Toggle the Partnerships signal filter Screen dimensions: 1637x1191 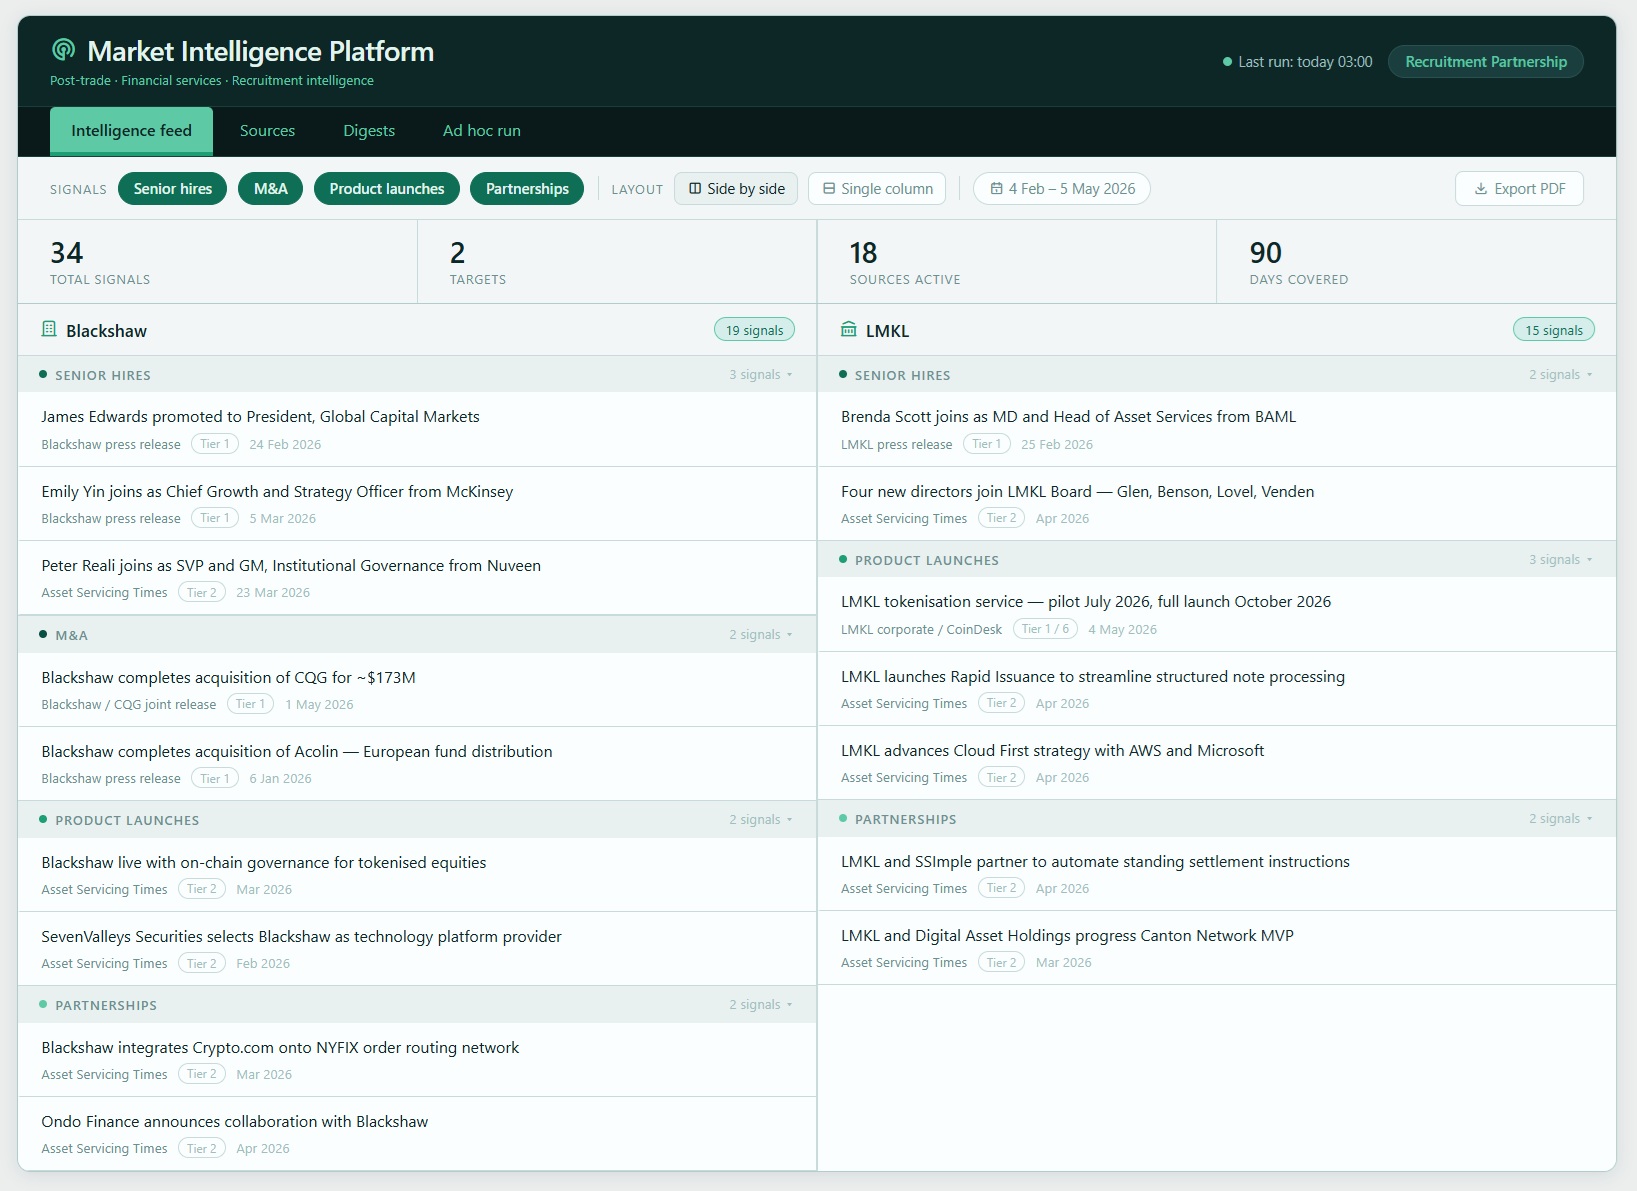point(527,189)
